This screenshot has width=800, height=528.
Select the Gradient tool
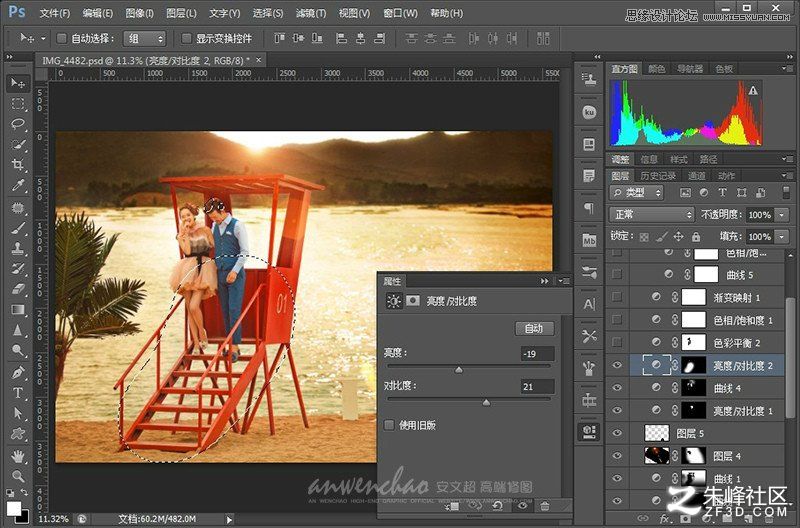18,310
